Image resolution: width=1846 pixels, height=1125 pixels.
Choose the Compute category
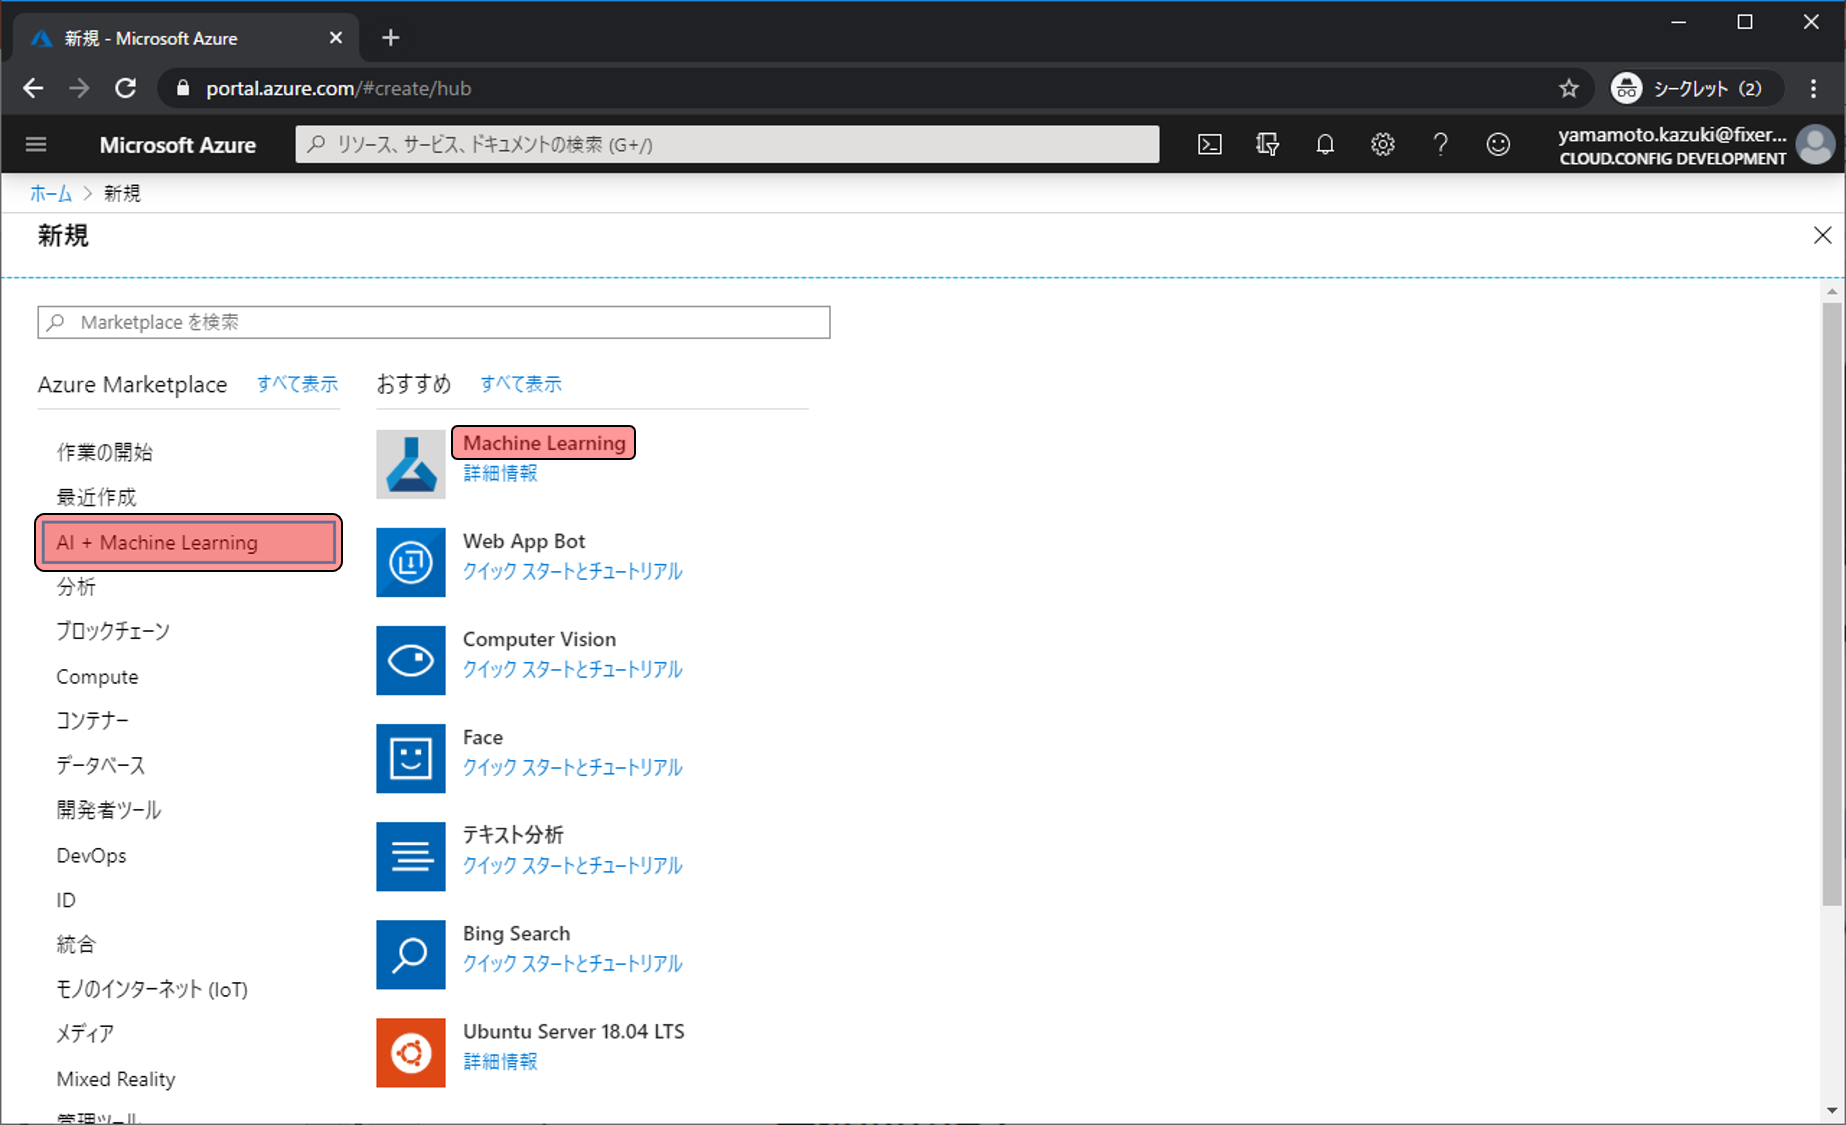click(97, 677)
